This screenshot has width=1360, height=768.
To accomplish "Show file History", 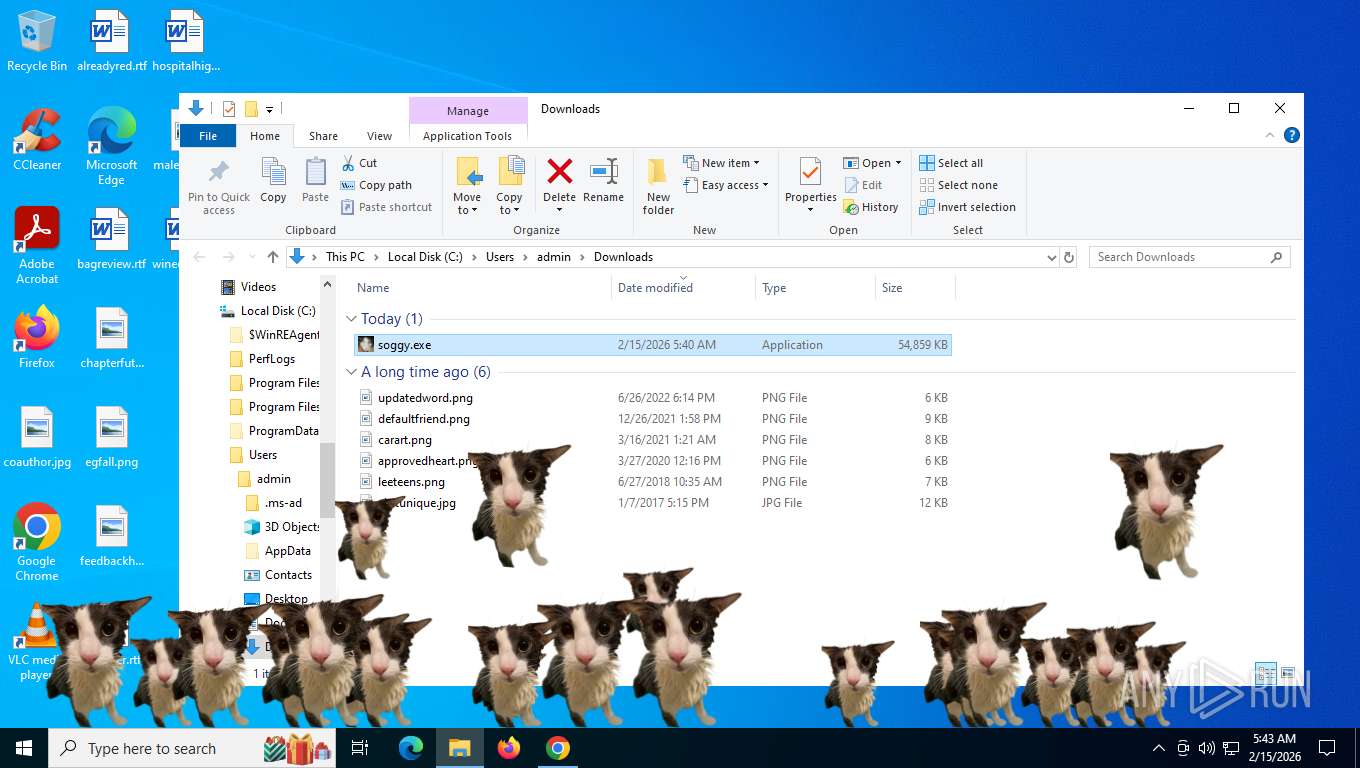I will coord(871,207).
